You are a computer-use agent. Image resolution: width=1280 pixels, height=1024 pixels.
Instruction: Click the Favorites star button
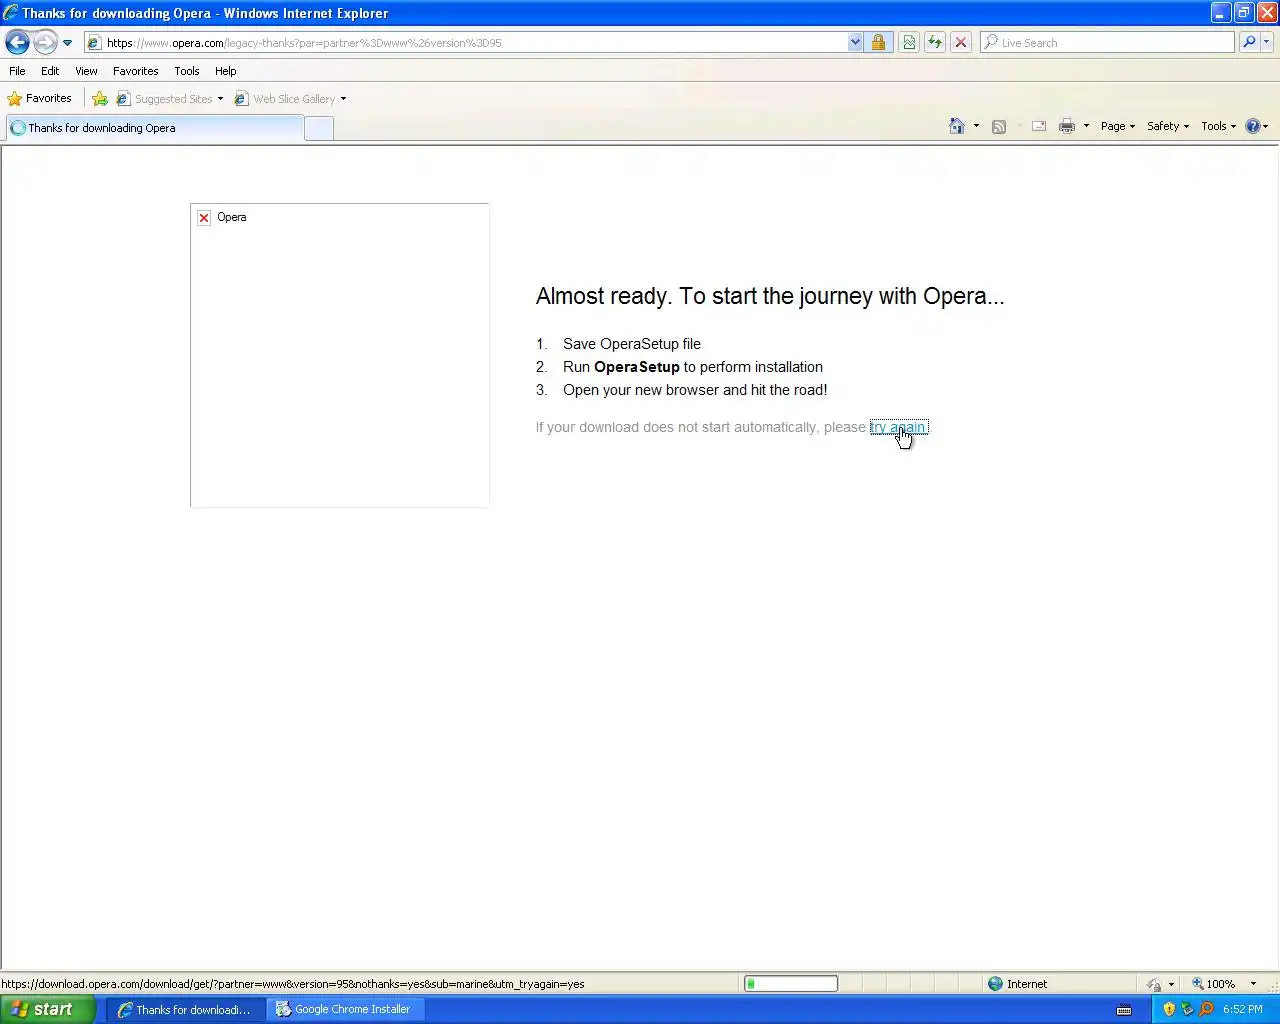click(x=40, y=98)
